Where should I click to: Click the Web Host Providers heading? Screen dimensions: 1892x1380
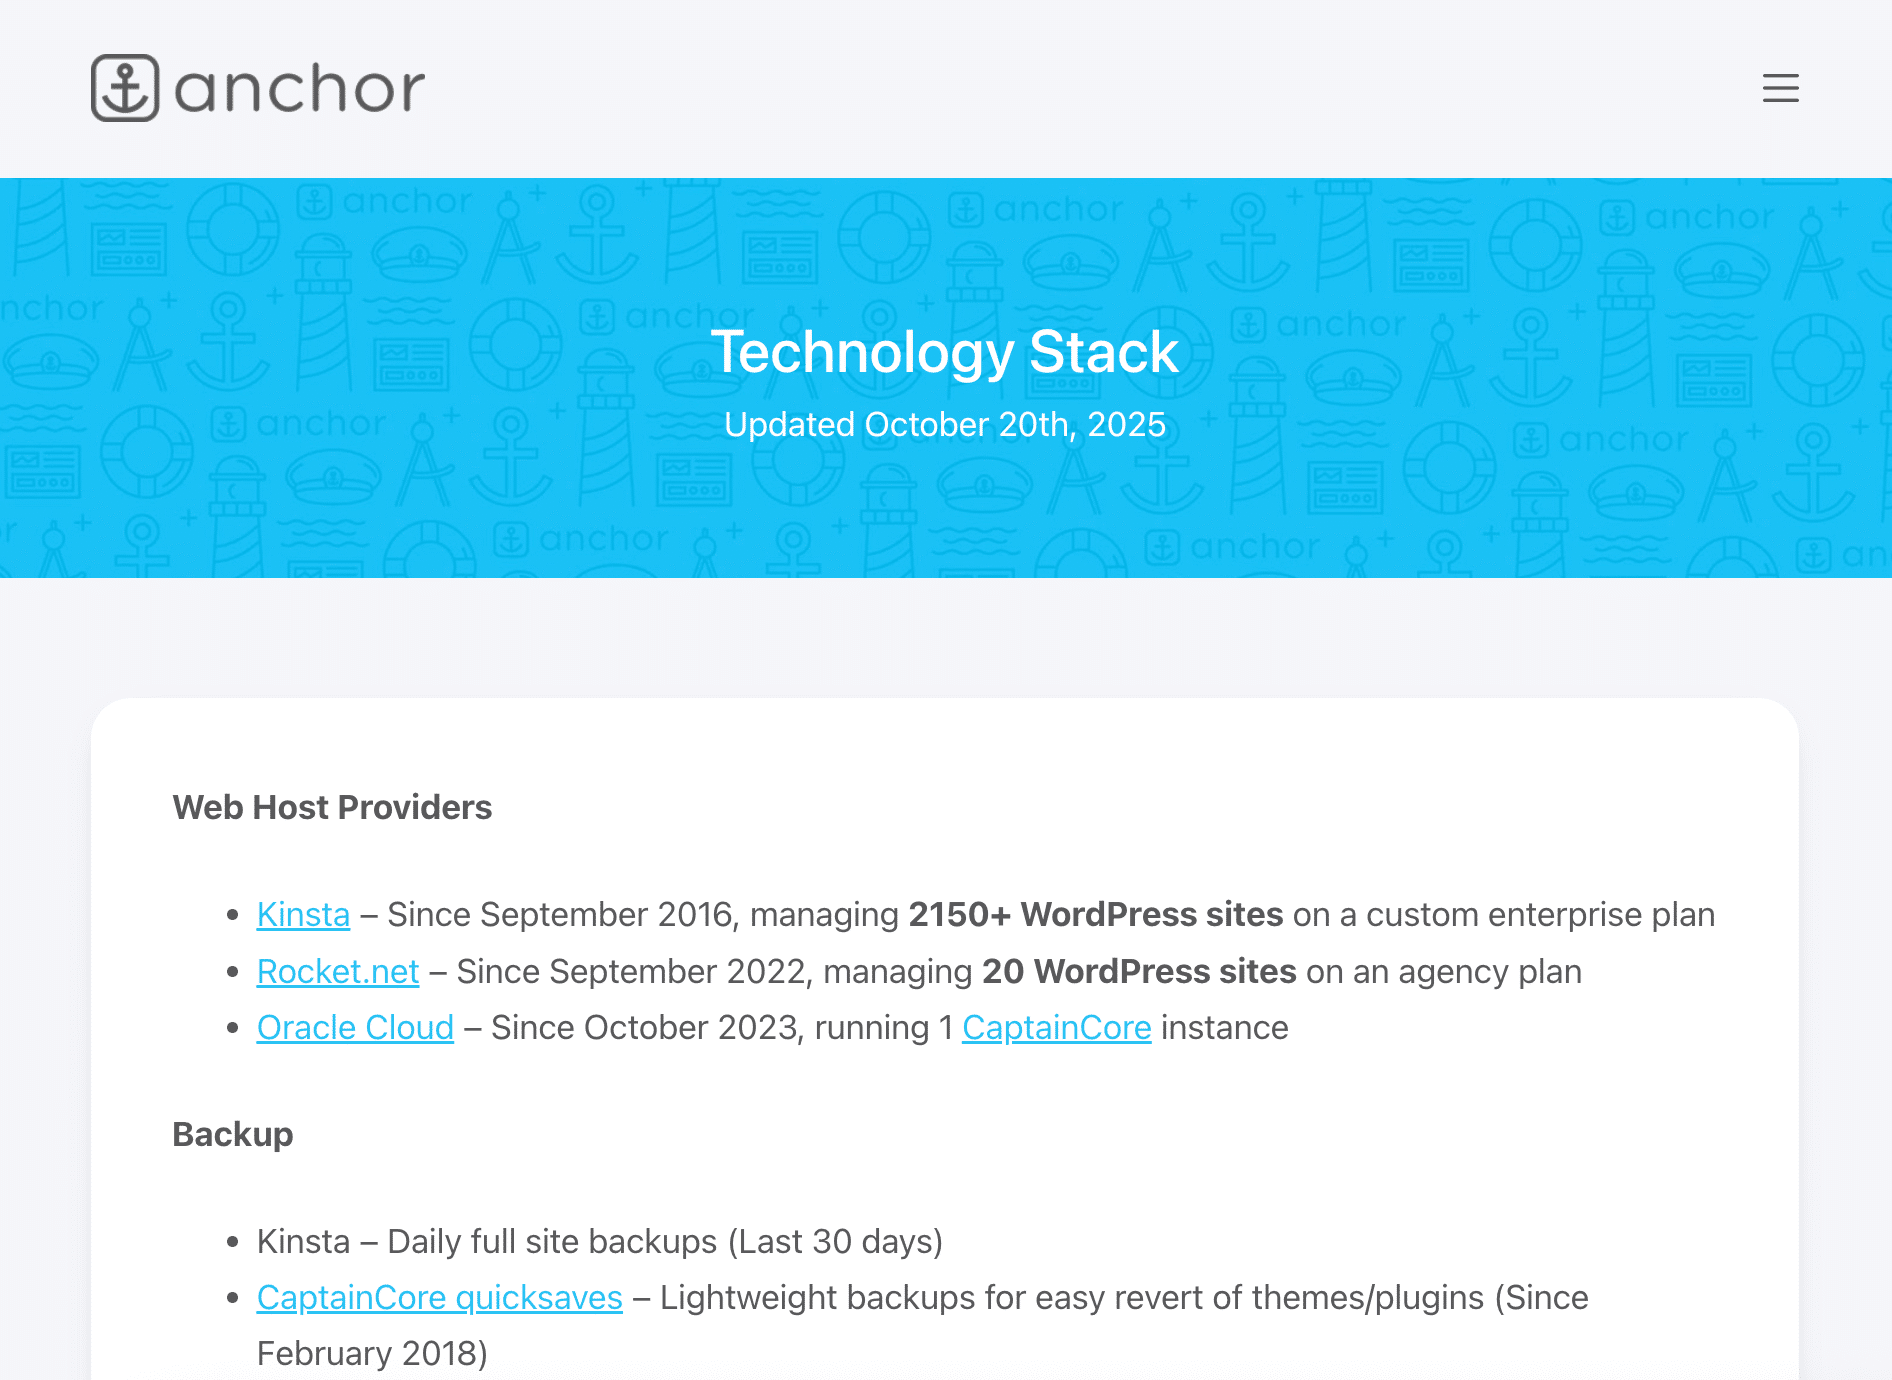point(332,807)
